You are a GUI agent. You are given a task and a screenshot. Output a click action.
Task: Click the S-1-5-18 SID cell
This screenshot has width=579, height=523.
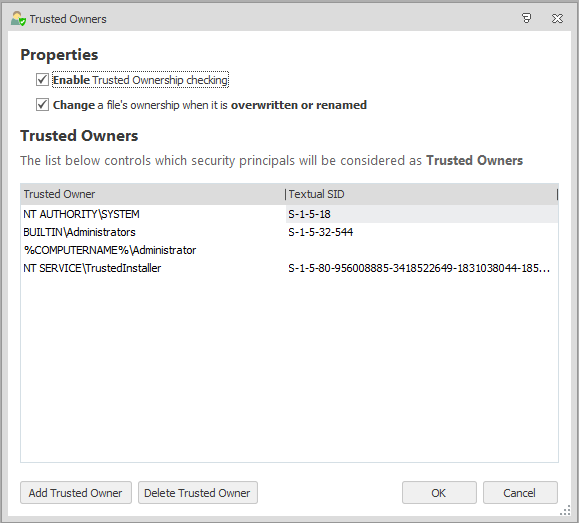309,214
